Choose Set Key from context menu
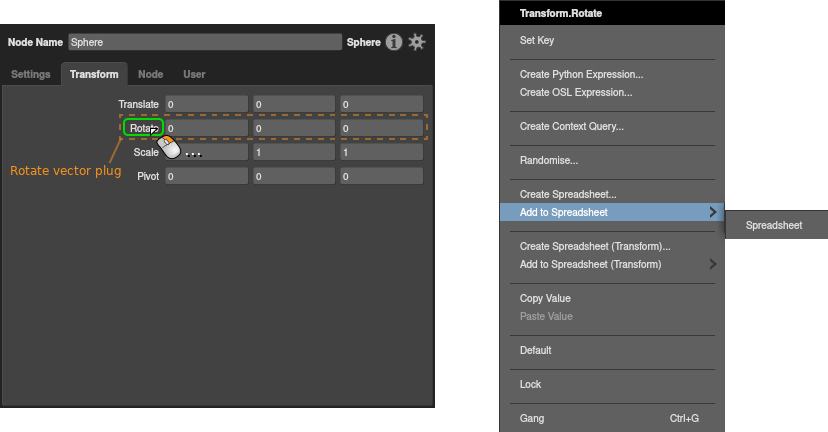The width and height of the screenshot is (828, 432). pos(537,41)
